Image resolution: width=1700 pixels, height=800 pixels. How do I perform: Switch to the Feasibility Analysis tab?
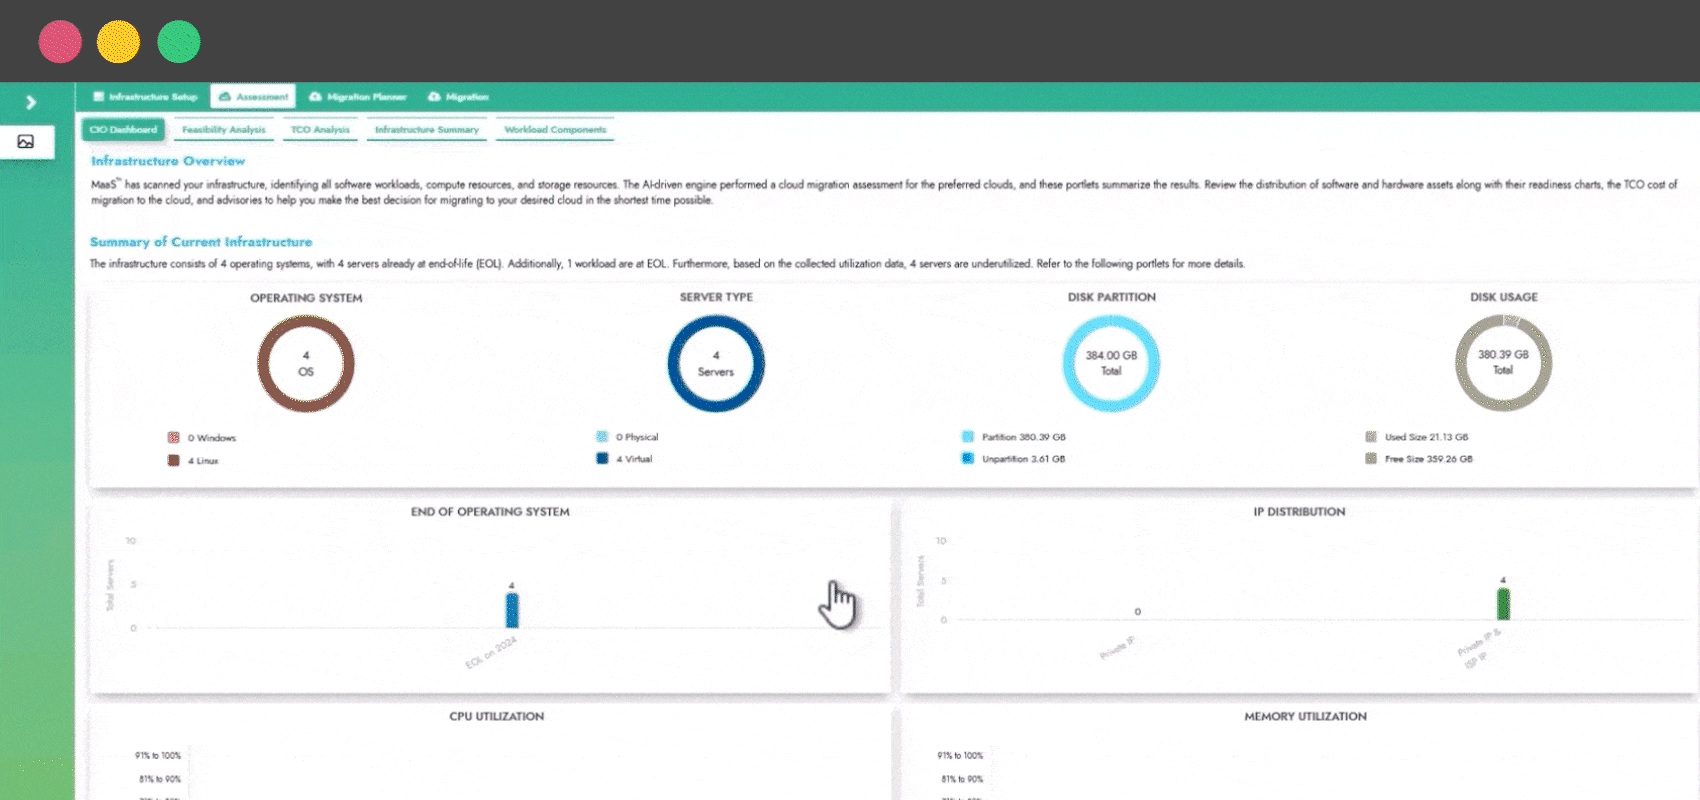pyautogui.click(x=224, y=130)
